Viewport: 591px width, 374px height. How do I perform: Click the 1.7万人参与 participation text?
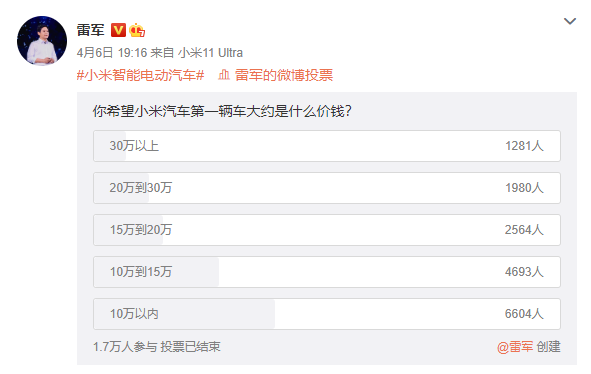click(125, 347)
